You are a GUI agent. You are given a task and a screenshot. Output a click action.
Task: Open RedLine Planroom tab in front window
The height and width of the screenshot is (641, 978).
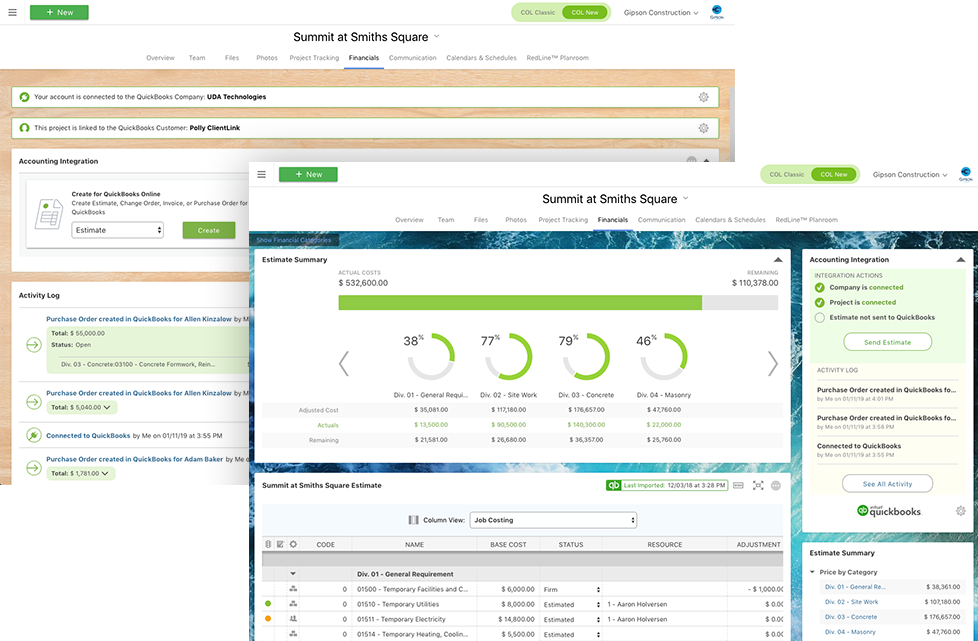click(806, 219)
